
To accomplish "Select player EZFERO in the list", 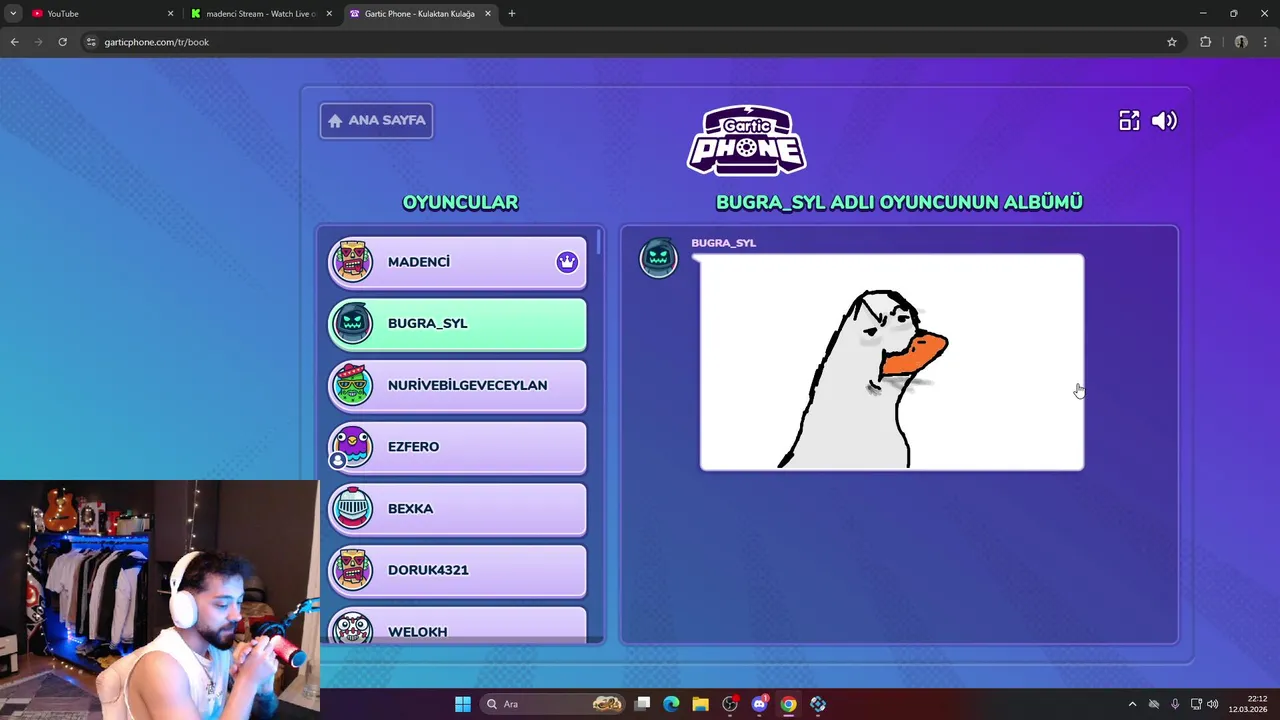I will click(457, 447).
